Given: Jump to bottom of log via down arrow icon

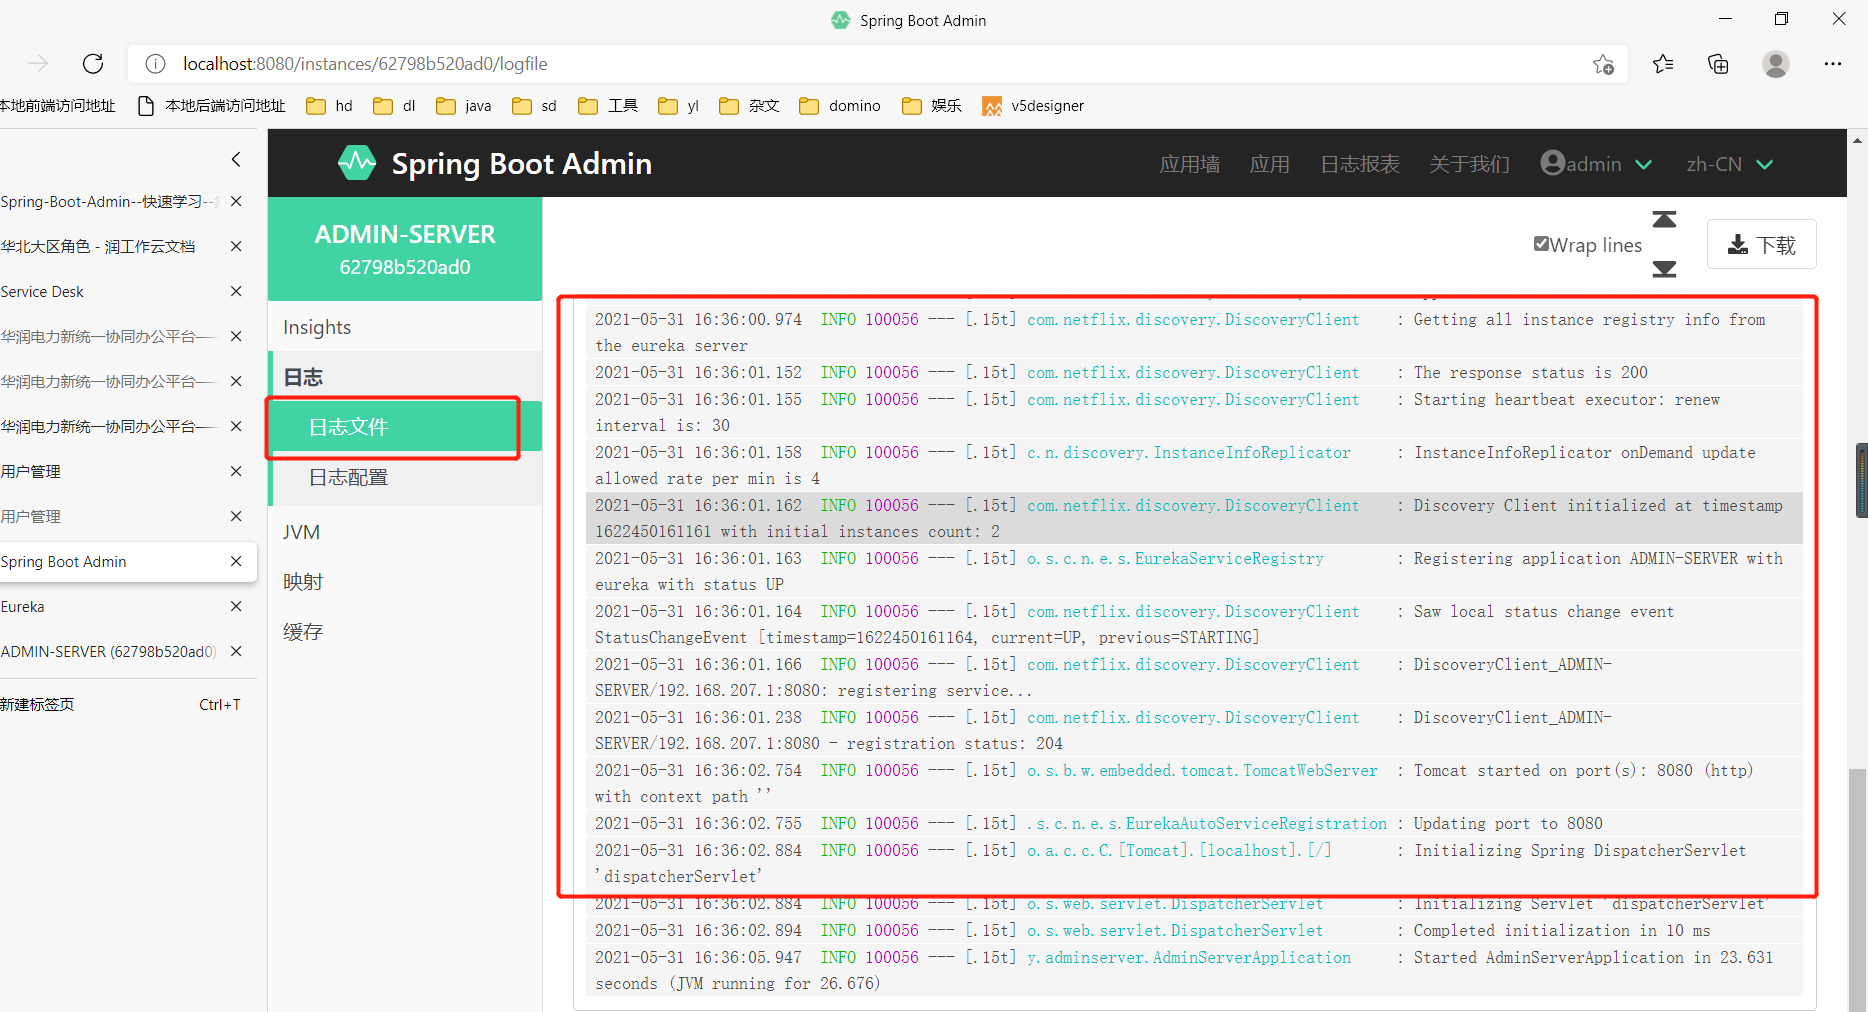Looking at the screenshot, I should point(1664,269).
